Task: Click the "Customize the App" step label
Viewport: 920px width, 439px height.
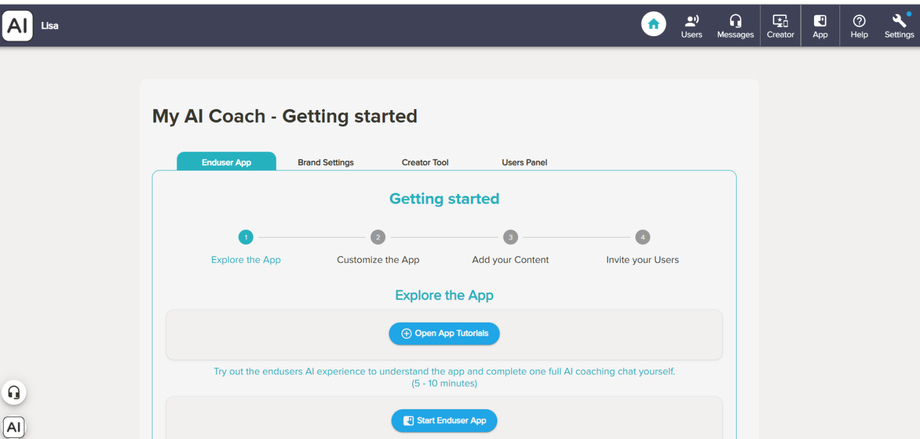Action: point(378,260)
